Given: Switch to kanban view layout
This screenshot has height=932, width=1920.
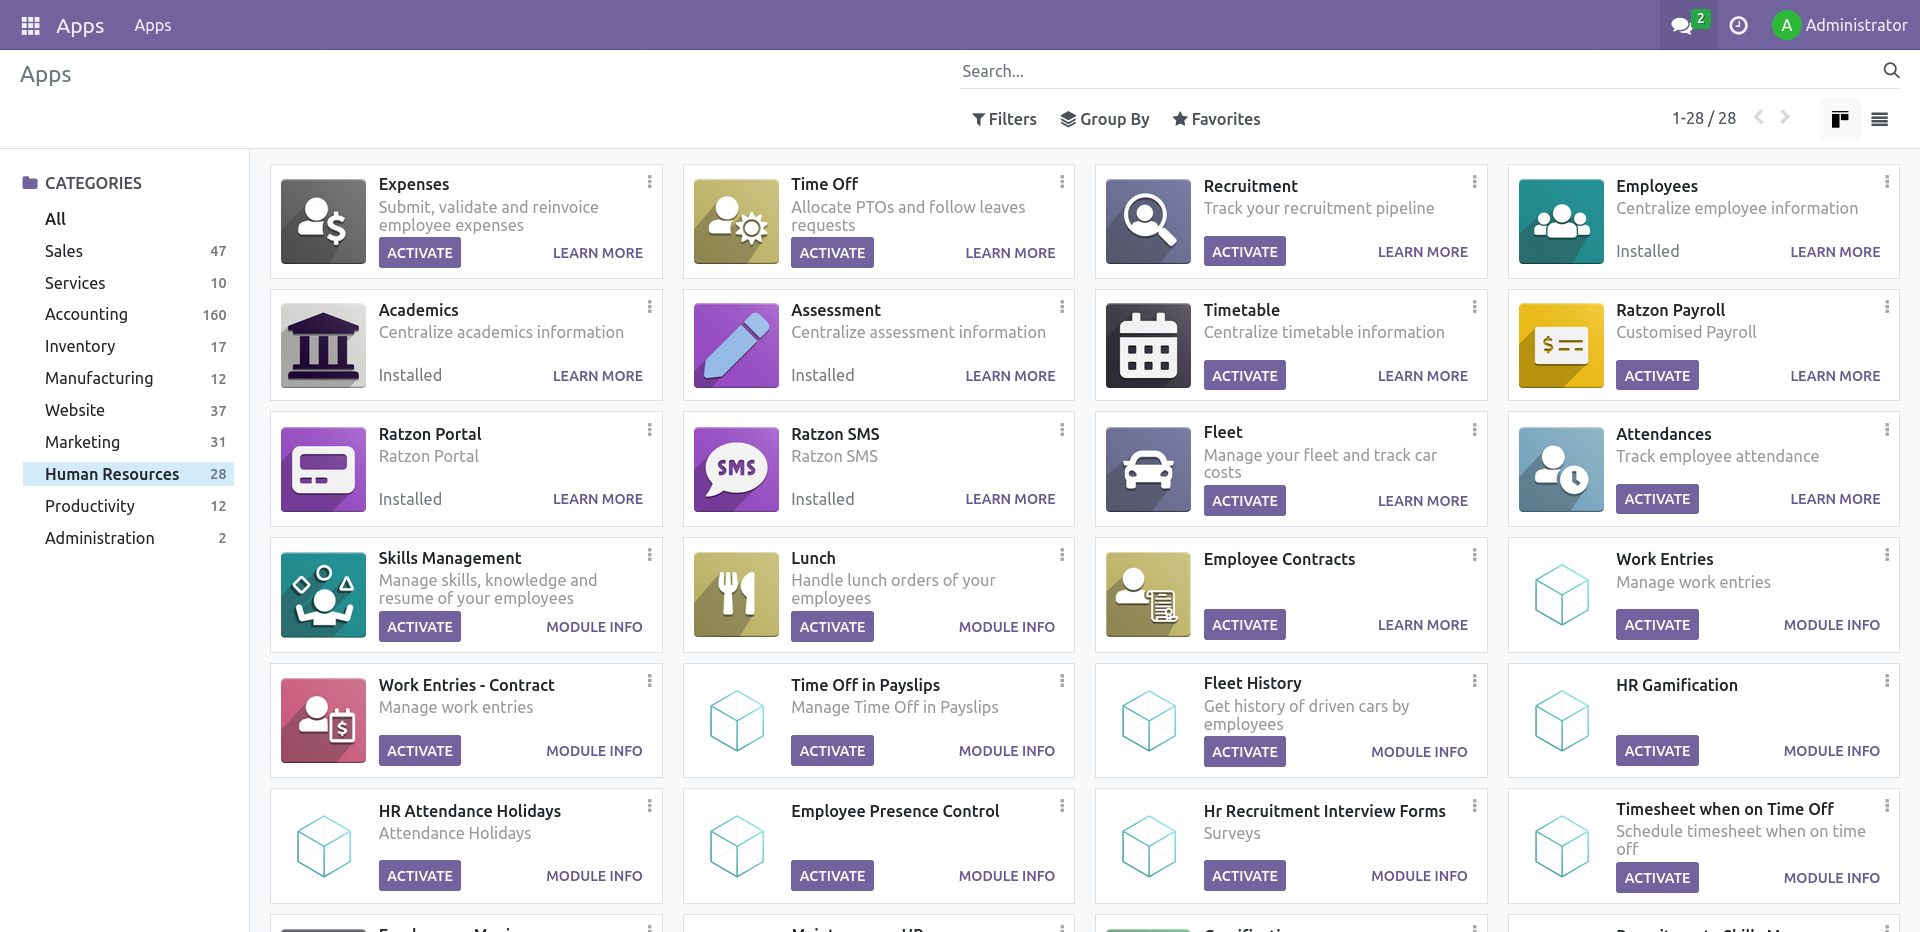Looking at the screenshot, I should pos(1839,119).
